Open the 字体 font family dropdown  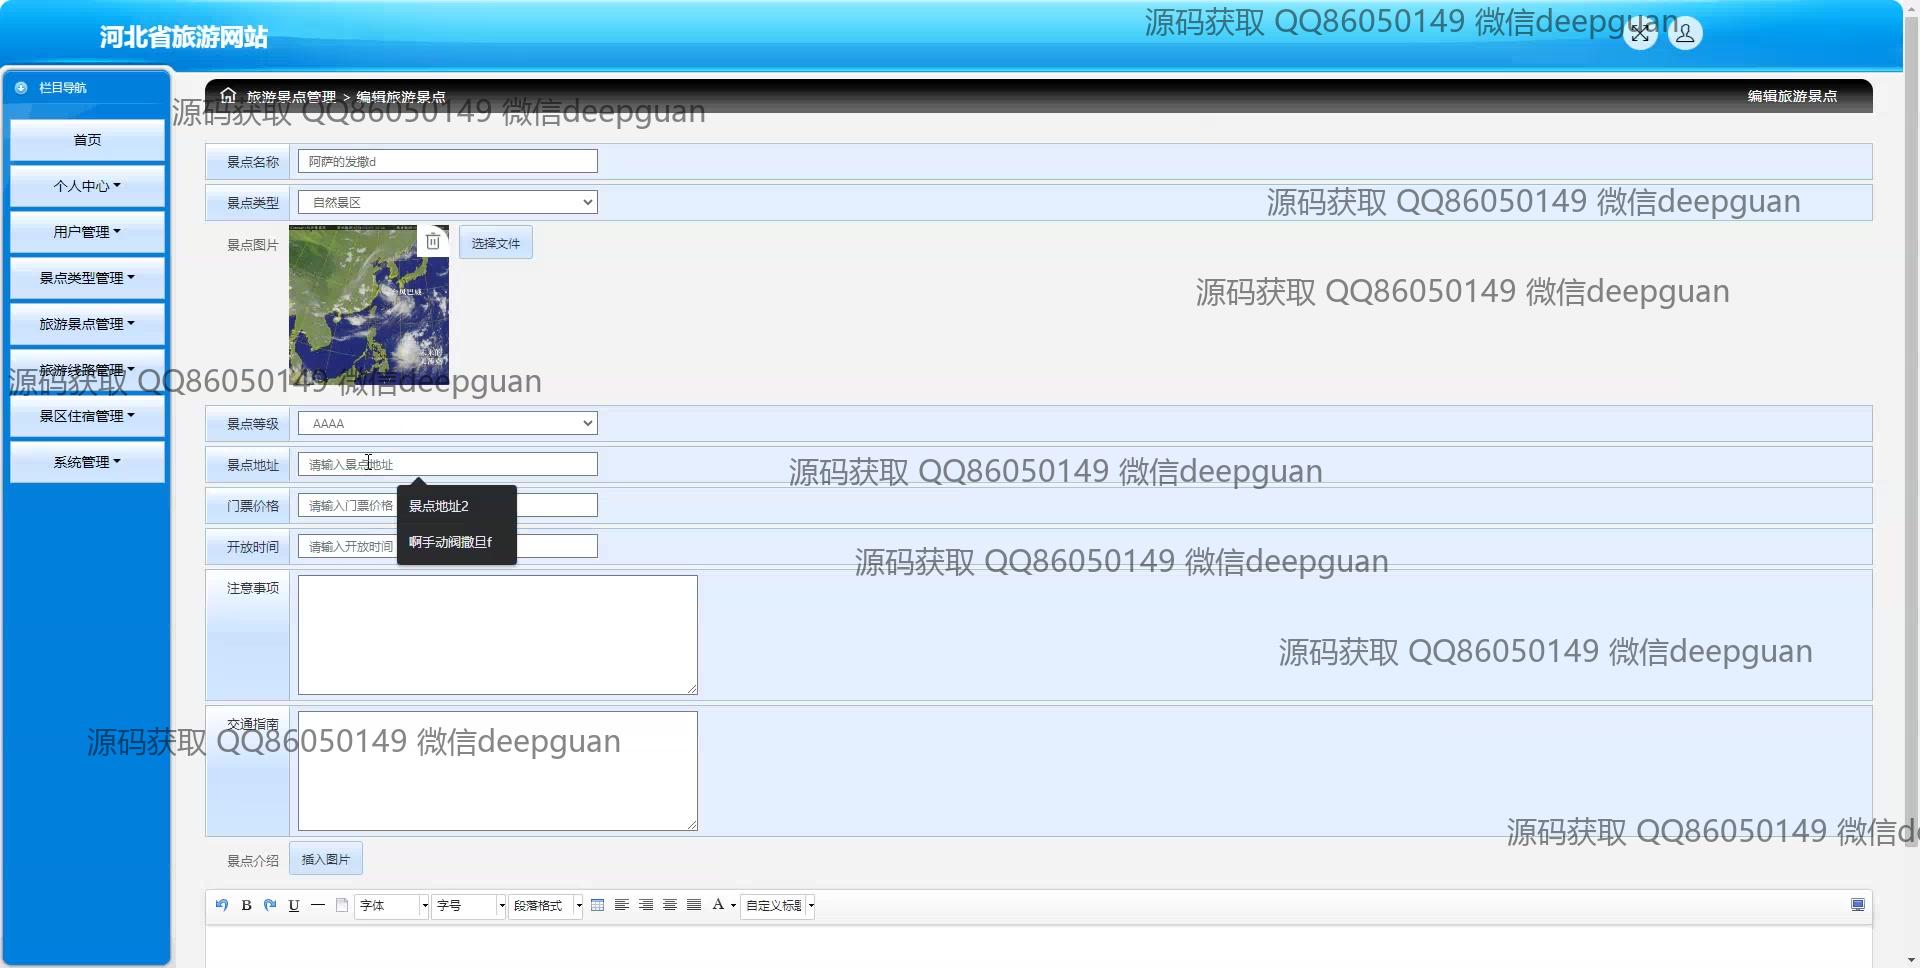[x=392, y=905]
